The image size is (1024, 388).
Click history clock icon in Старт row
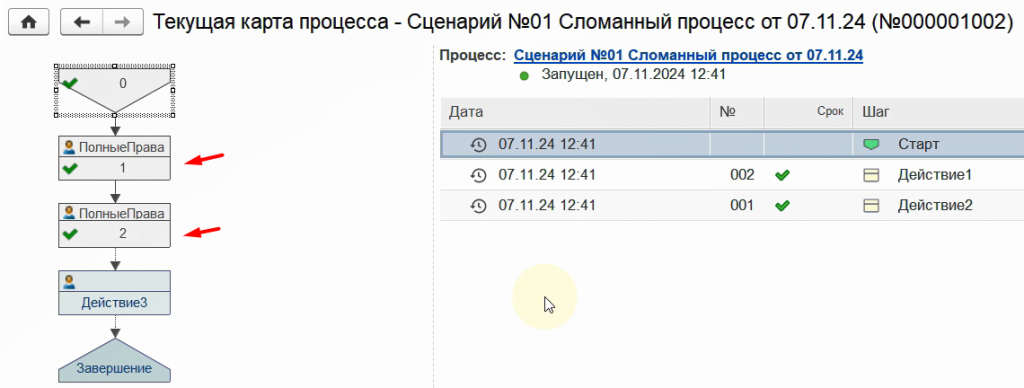coord(478,145)
